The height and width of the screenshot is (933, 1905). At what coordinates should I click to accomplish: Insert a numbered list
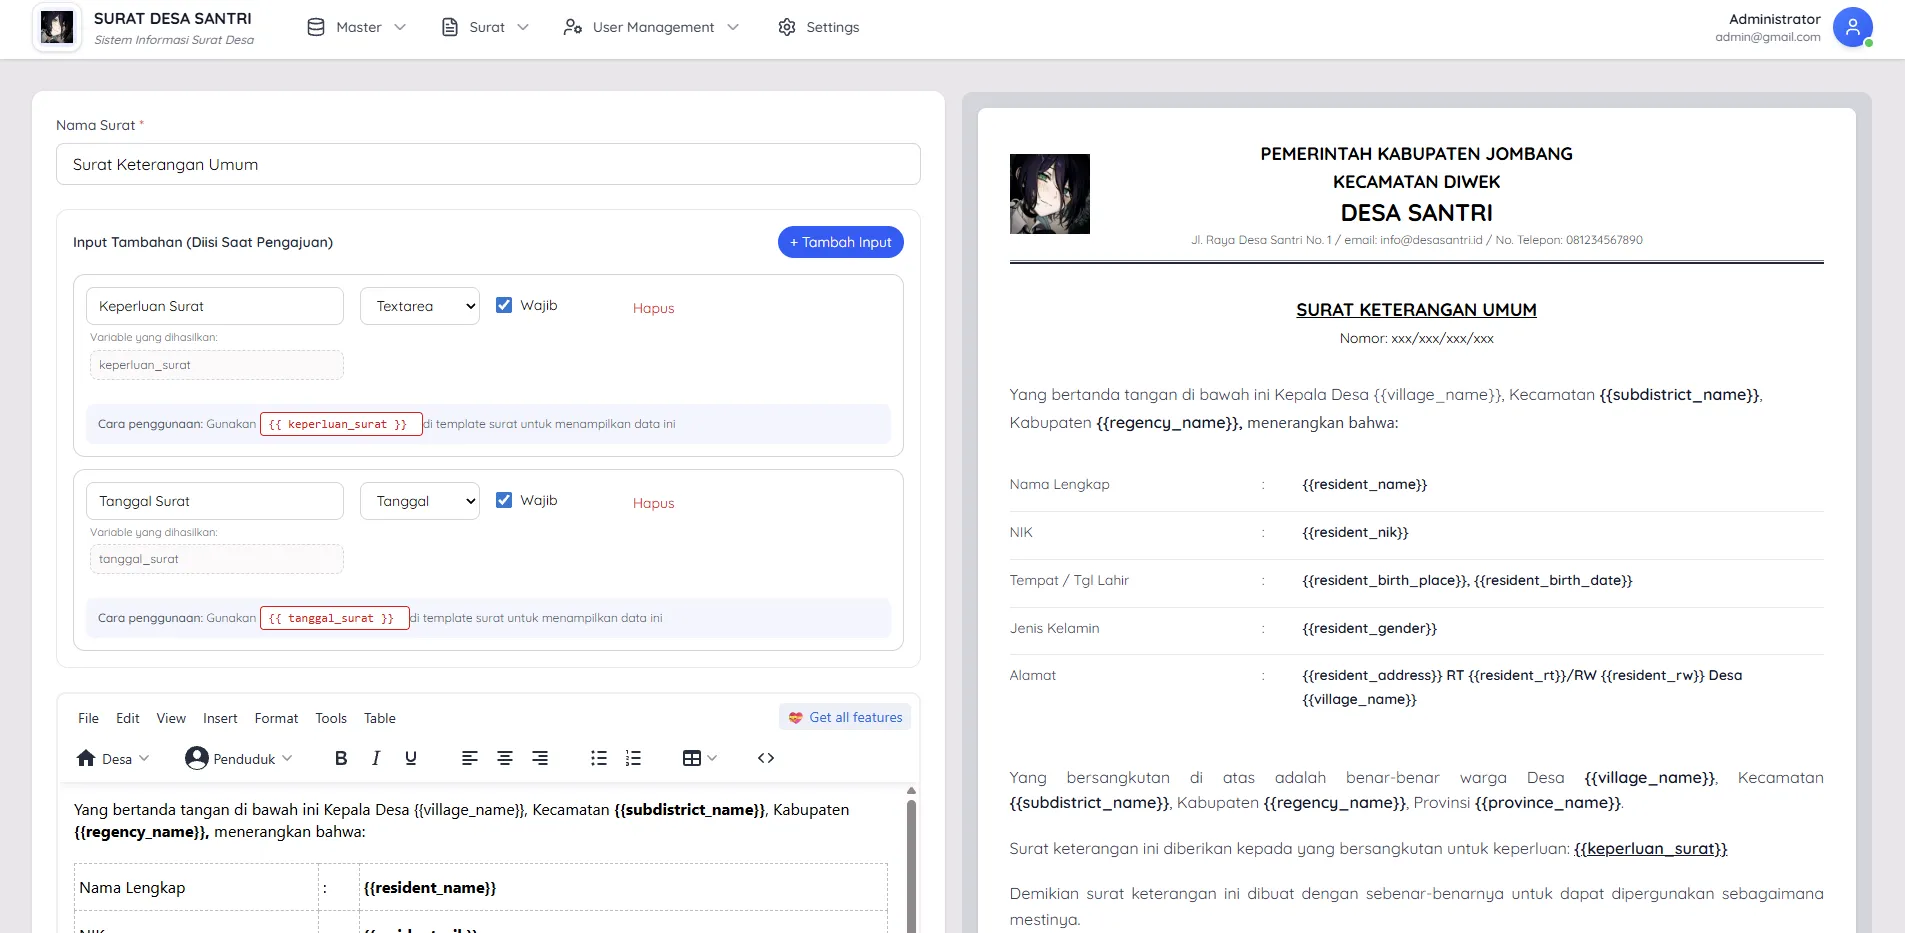pos(633,758)
